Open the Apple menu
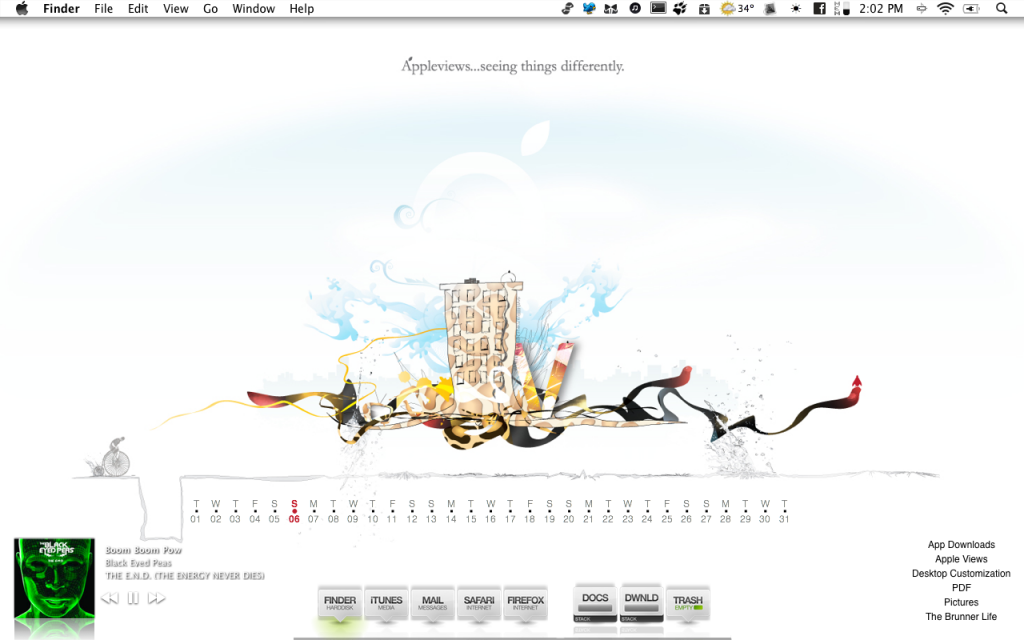Screen dimensions: 1024x640 pos(22,8)
